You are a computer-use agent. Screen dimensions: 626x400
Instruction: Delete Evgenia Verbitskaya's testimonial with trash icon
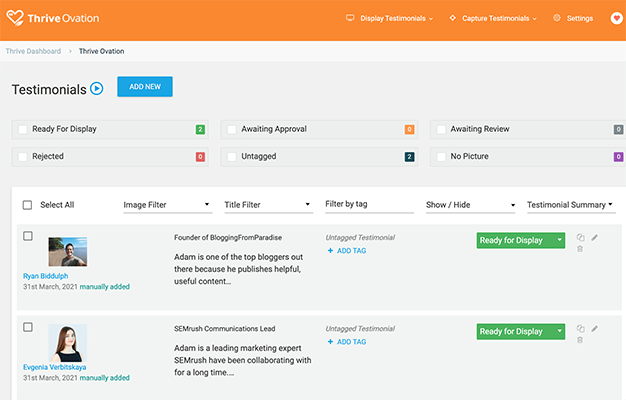tap(580, 340)
